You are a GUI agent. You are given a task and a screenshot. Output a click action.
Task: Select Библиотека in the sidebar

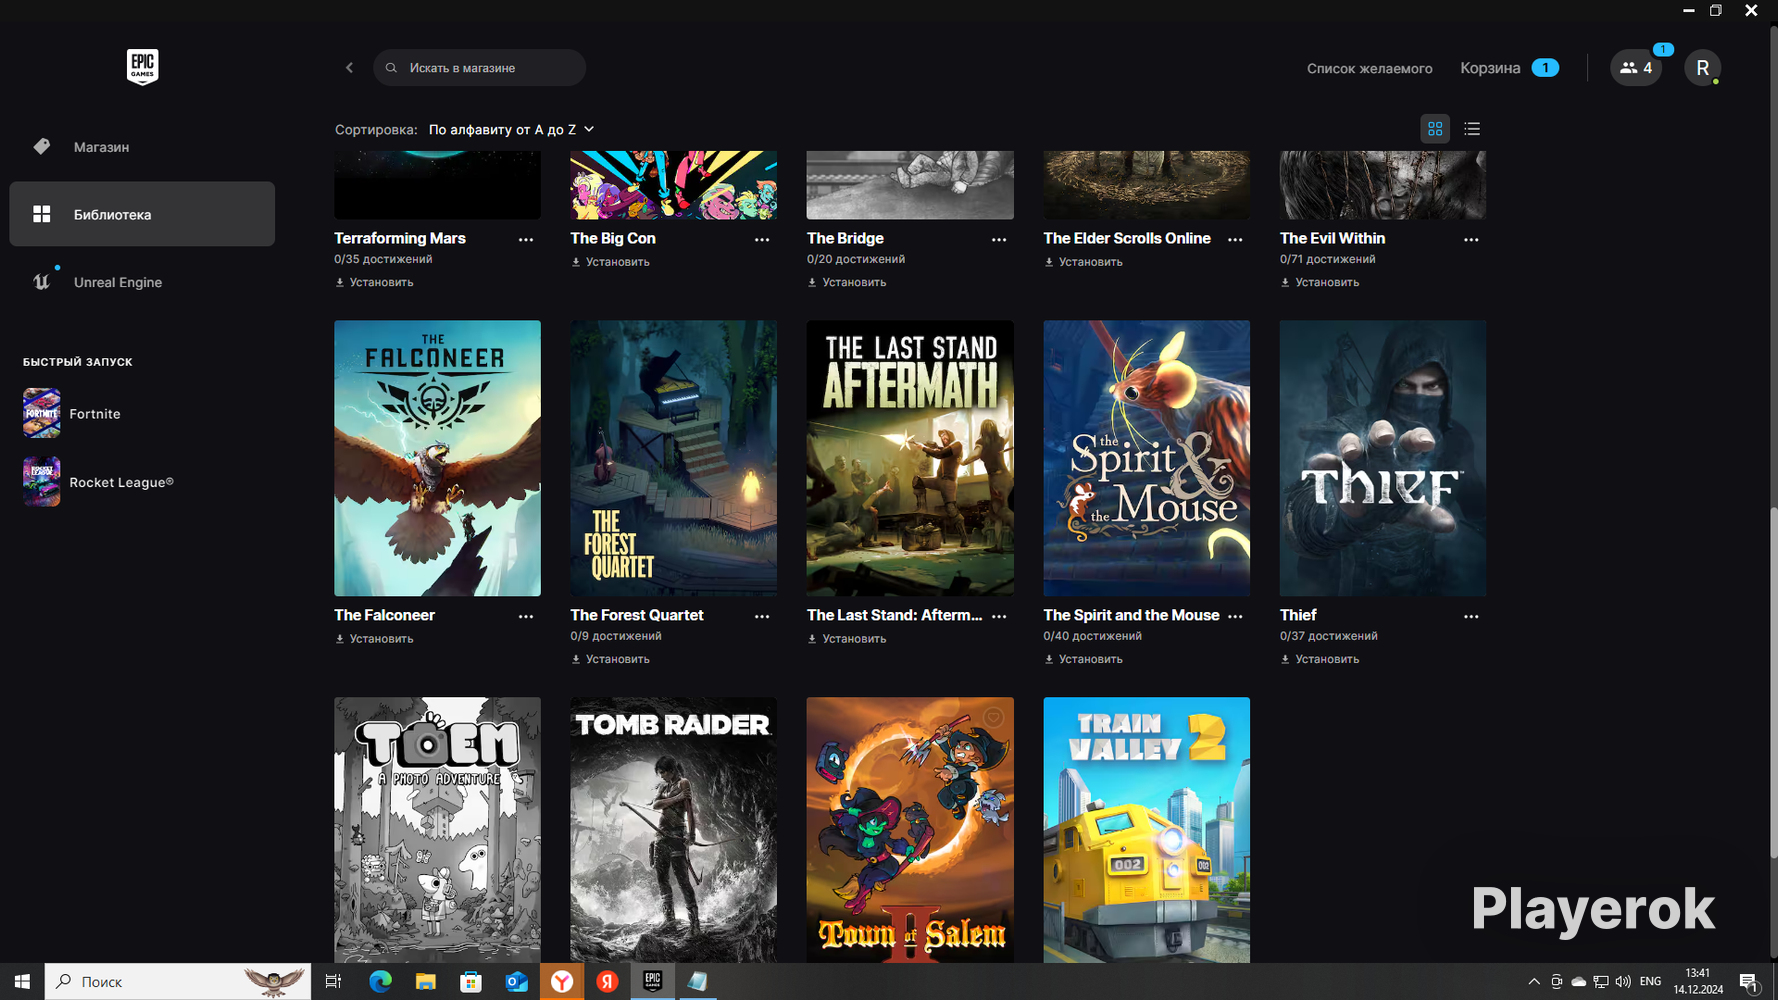click(142, 214)
